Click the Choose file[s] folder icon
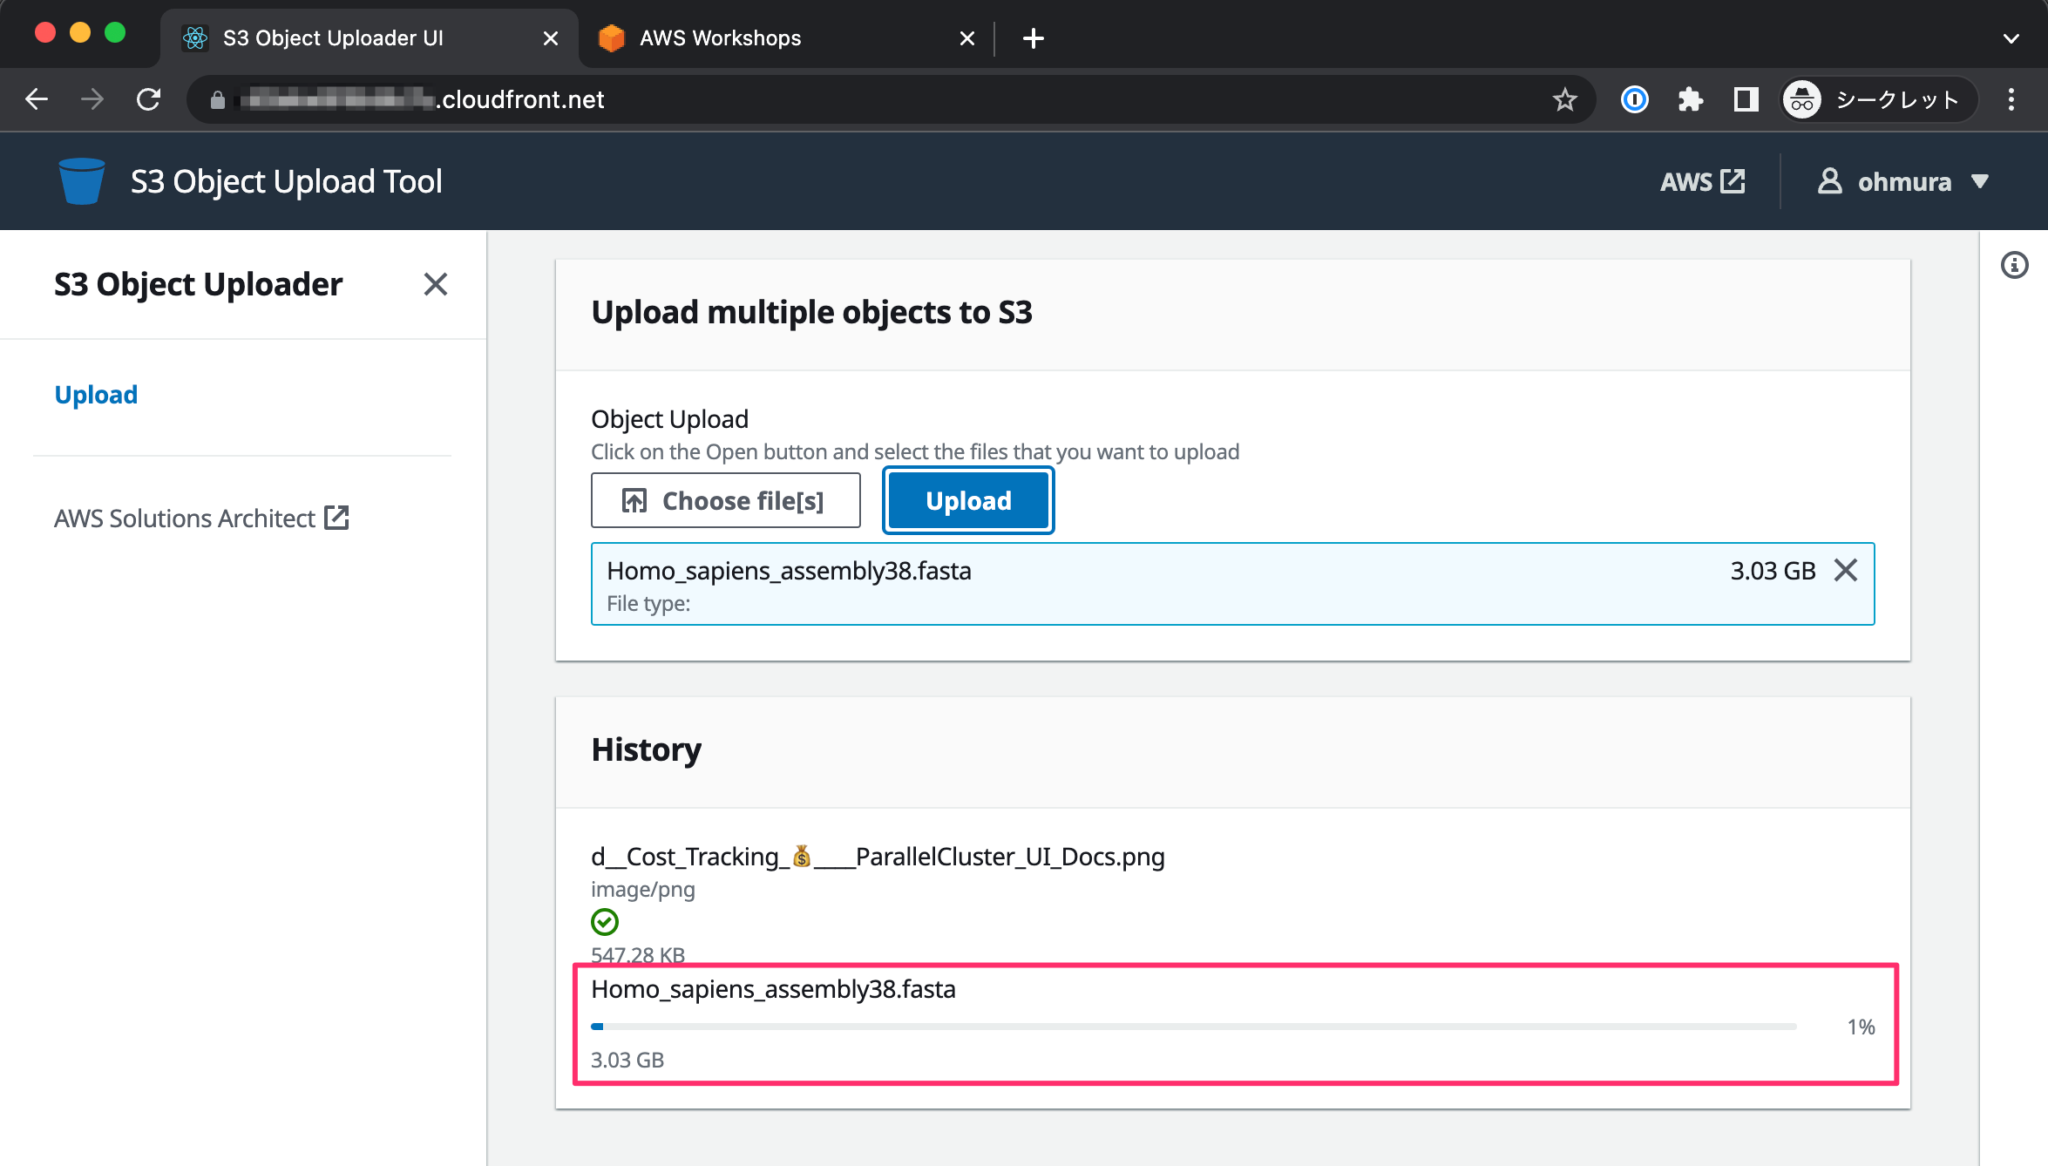The image size is (2048, 1166). (x=634, y=500)
